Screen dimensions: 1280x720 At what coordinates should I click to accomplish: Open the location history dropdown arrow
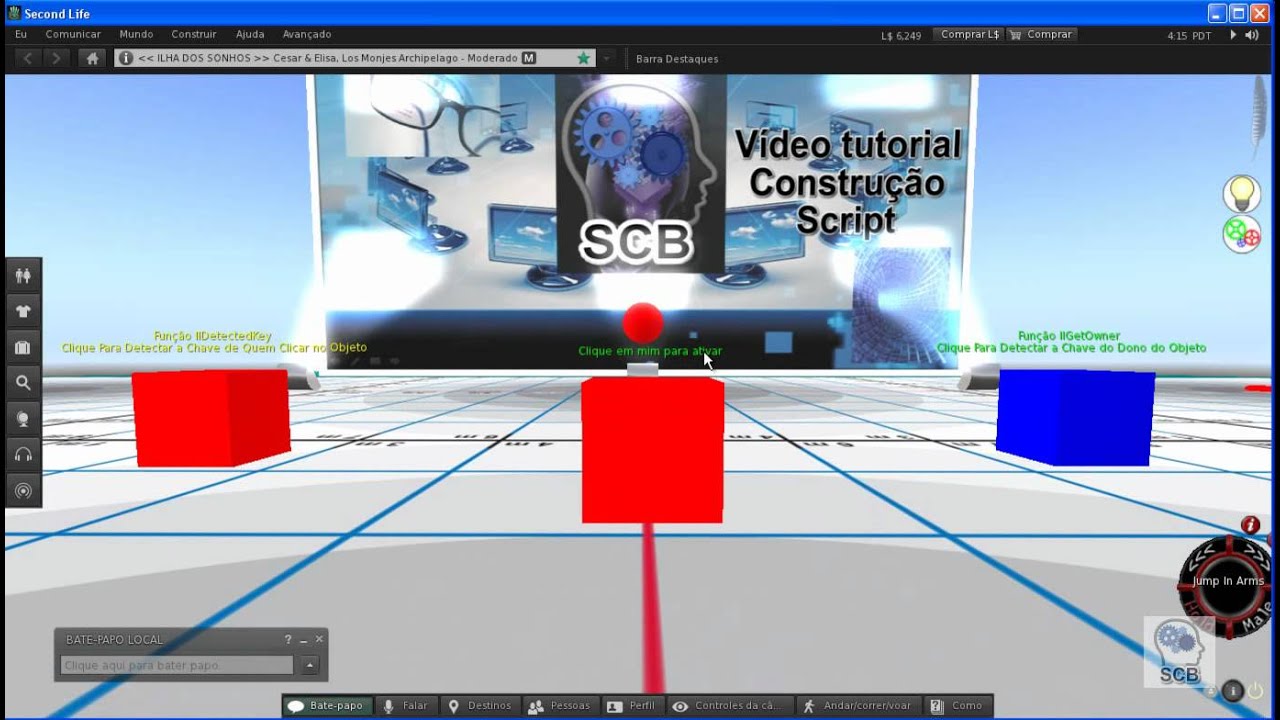606,58
